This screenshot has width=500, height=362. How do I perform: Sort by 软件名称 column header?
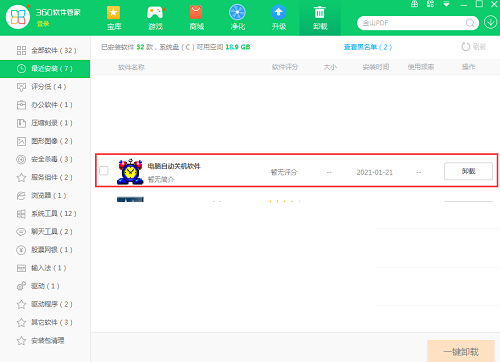131,67
